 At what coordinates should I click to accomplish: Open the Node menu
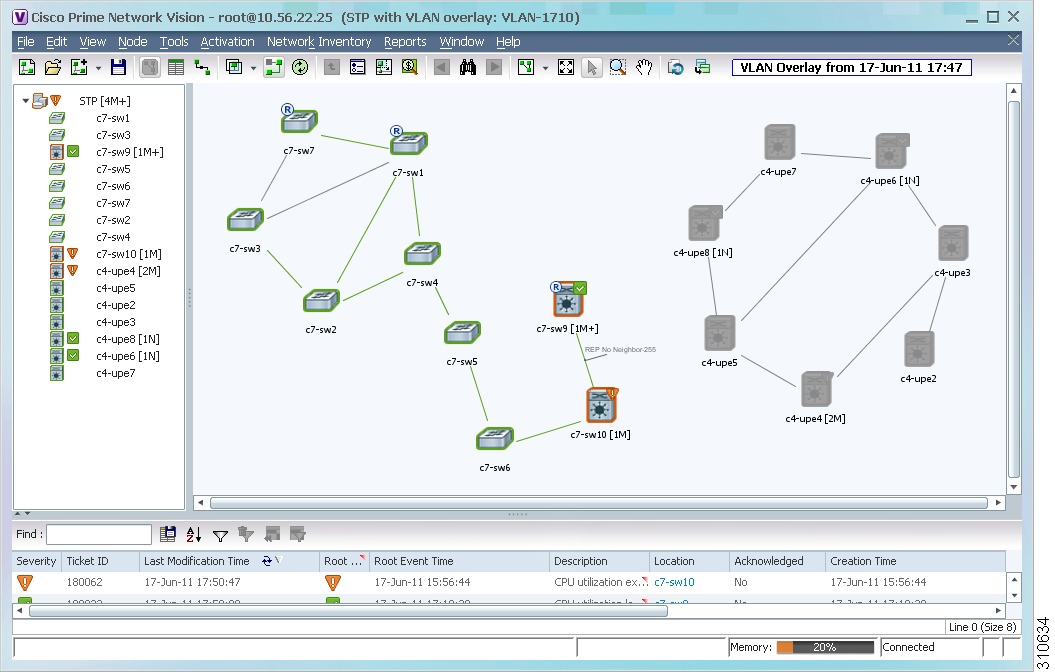click(133, 42)
